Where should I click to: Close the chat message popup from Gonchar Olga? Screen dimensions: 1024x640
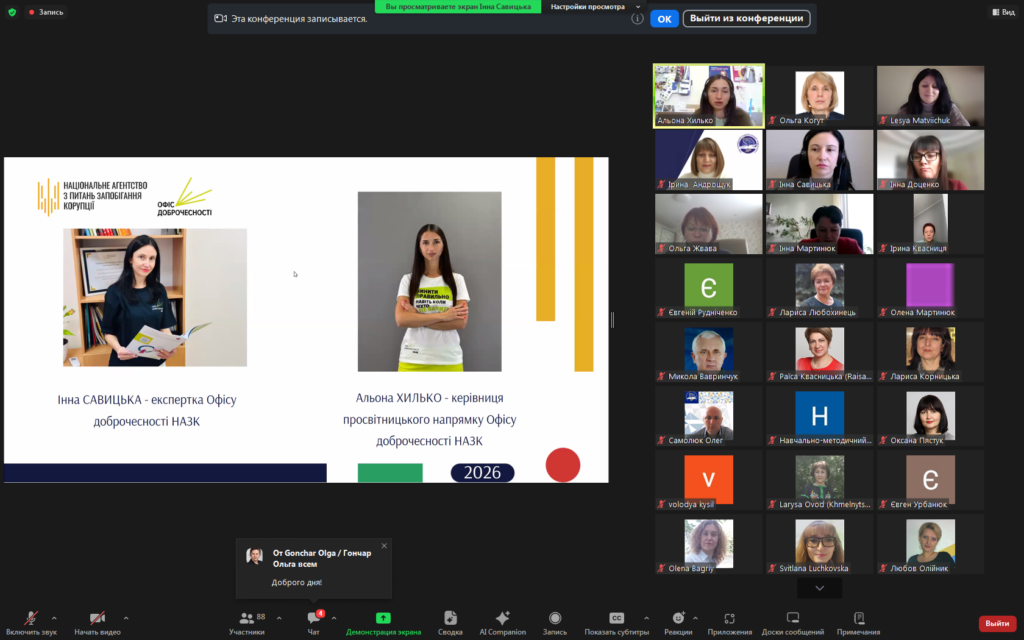coord(384,546)
